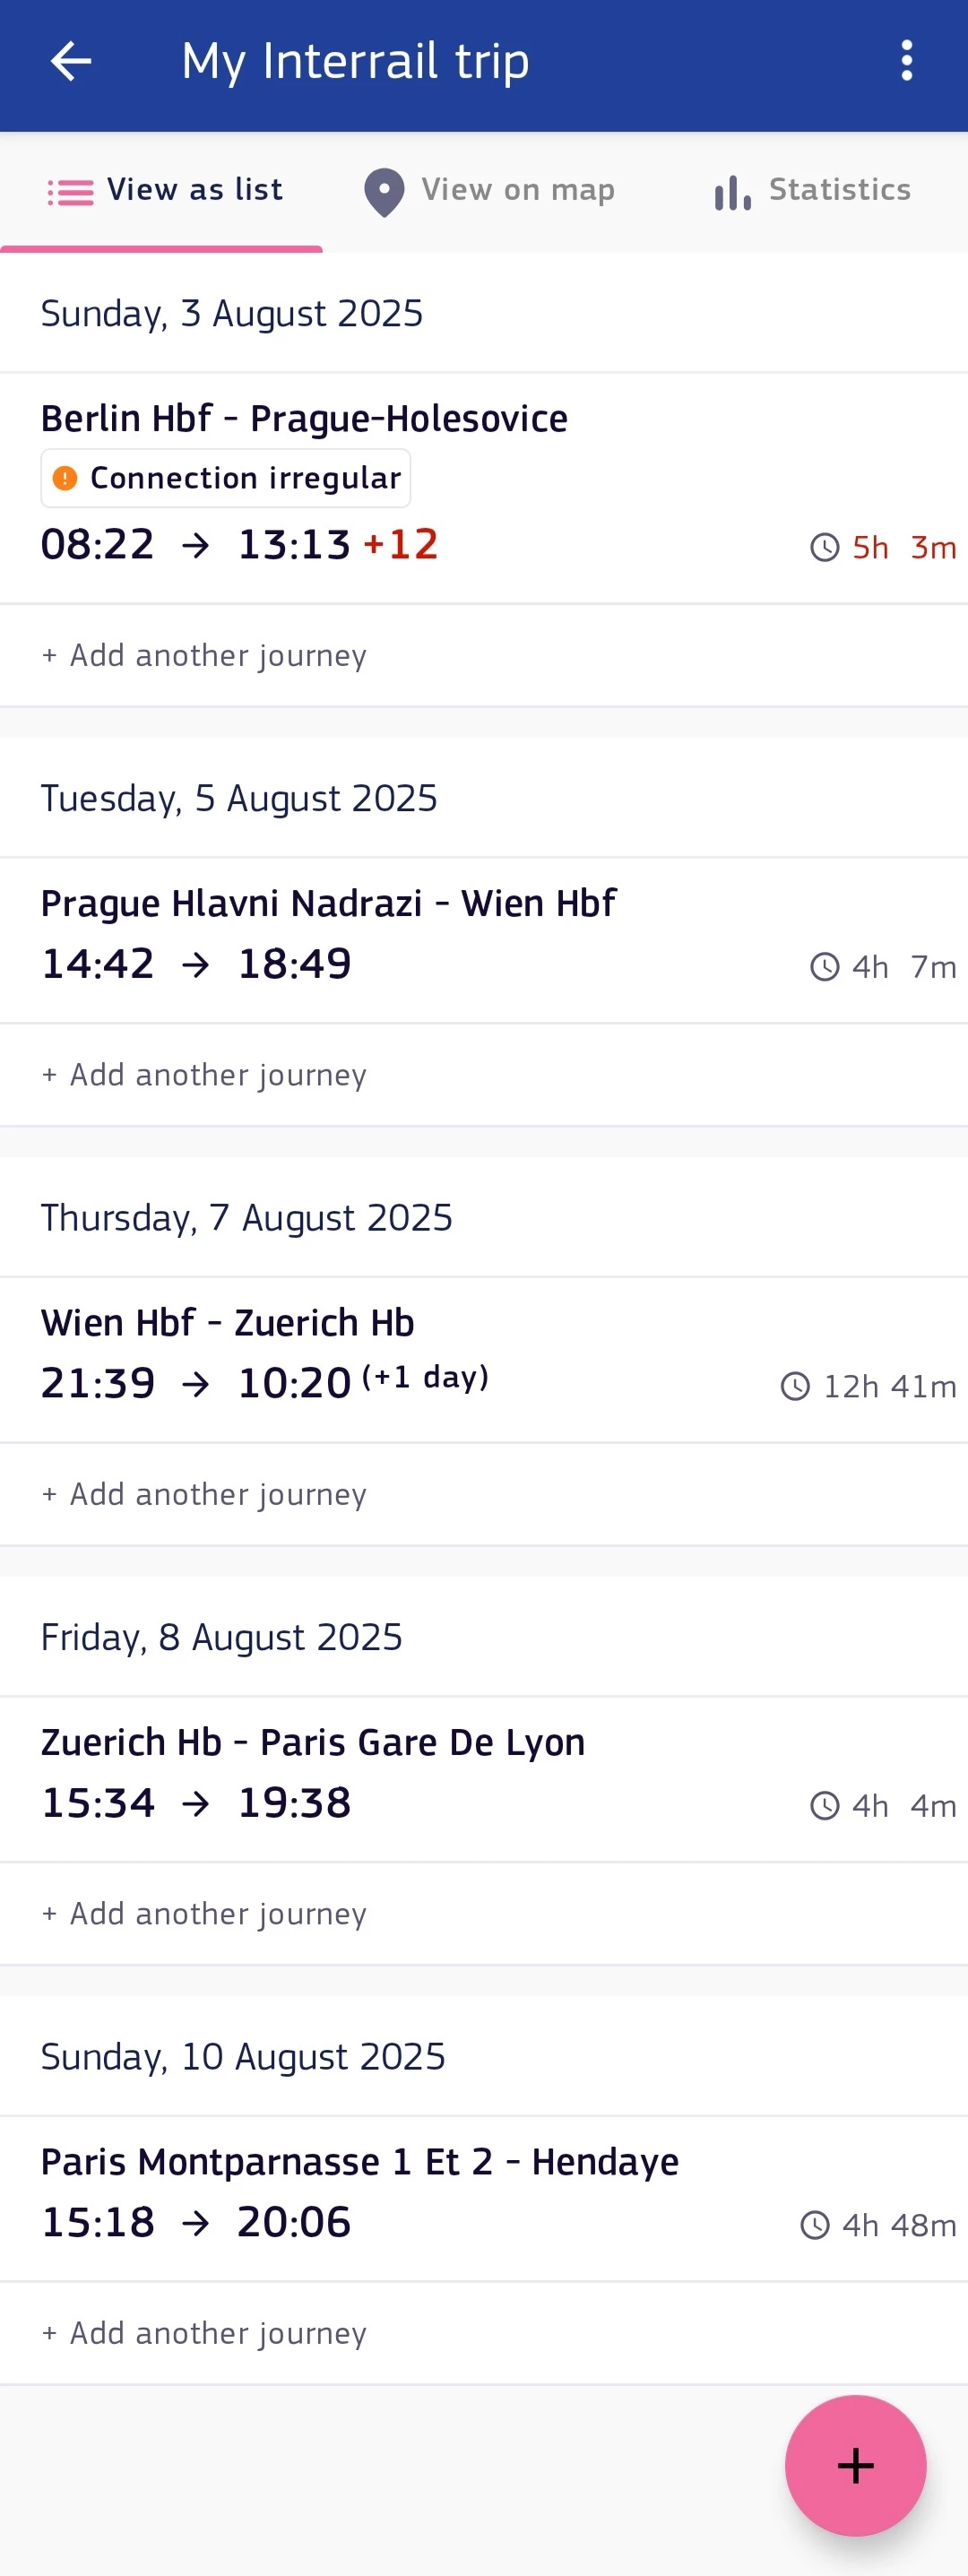The image size is (968, 2576).
Task: Tap the pink add journey floating button
Action: [x=855, y=2465]
